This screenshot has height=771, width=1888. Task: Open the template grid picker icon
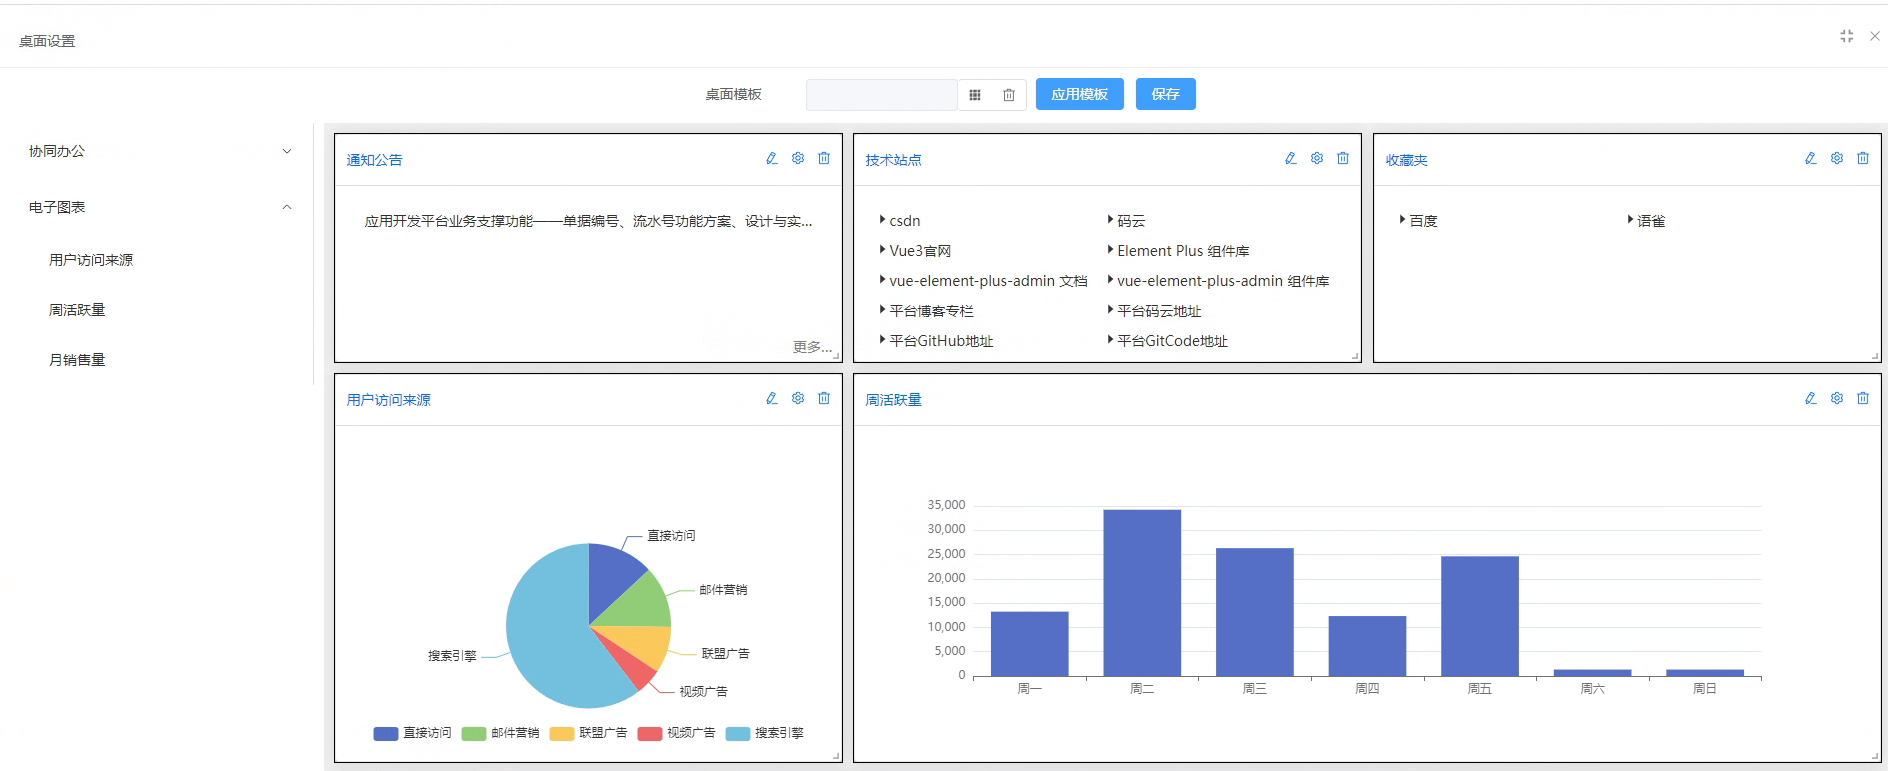coord(975,95)
